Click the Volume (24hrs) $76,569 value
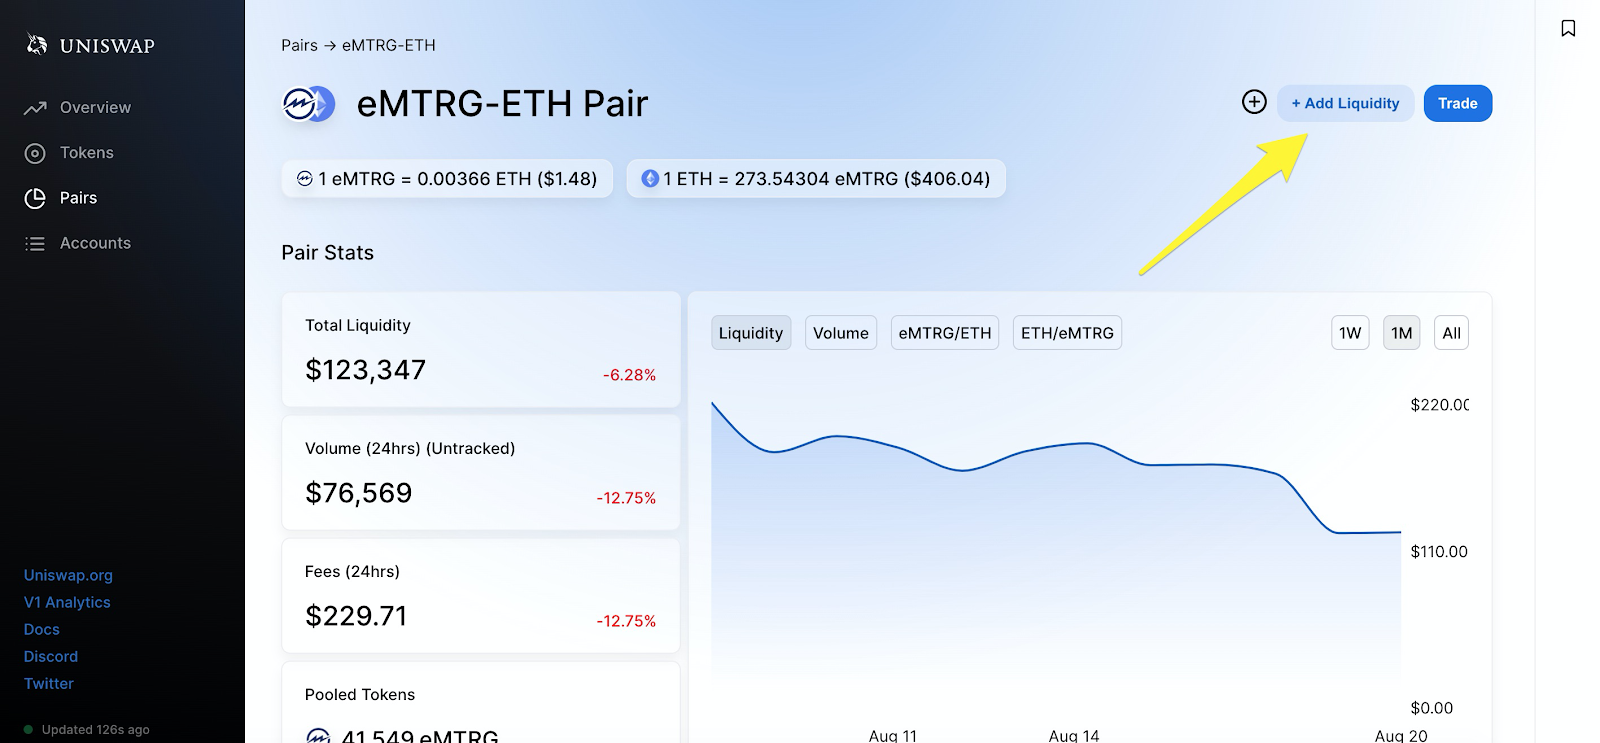Viewport: 1600px width, 743px height. click(358, 493)
